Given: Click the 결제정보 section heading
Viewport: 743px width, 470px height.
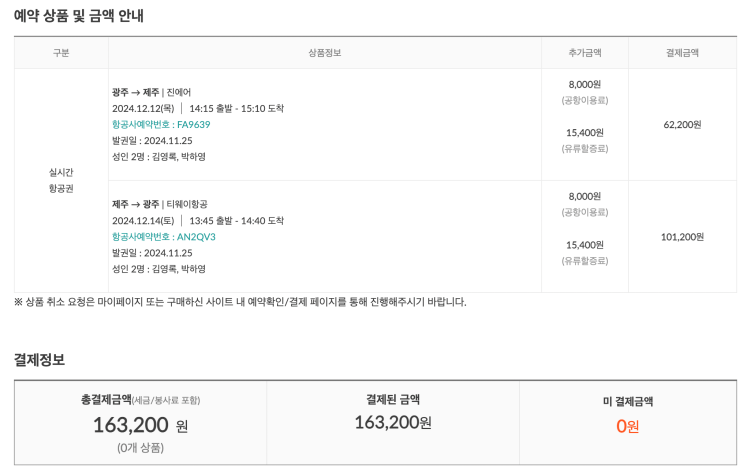Looking at the screenshot, I should 40,359.
